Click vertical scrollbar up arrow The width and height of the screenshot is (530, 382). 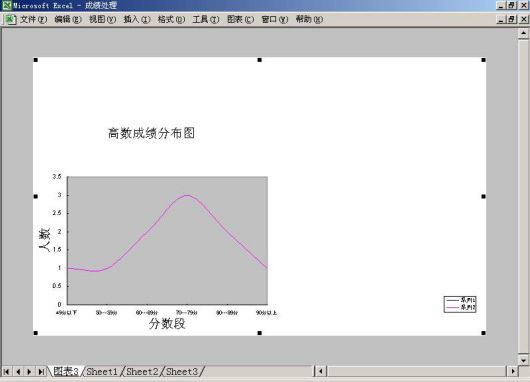(x=523, y=33)
